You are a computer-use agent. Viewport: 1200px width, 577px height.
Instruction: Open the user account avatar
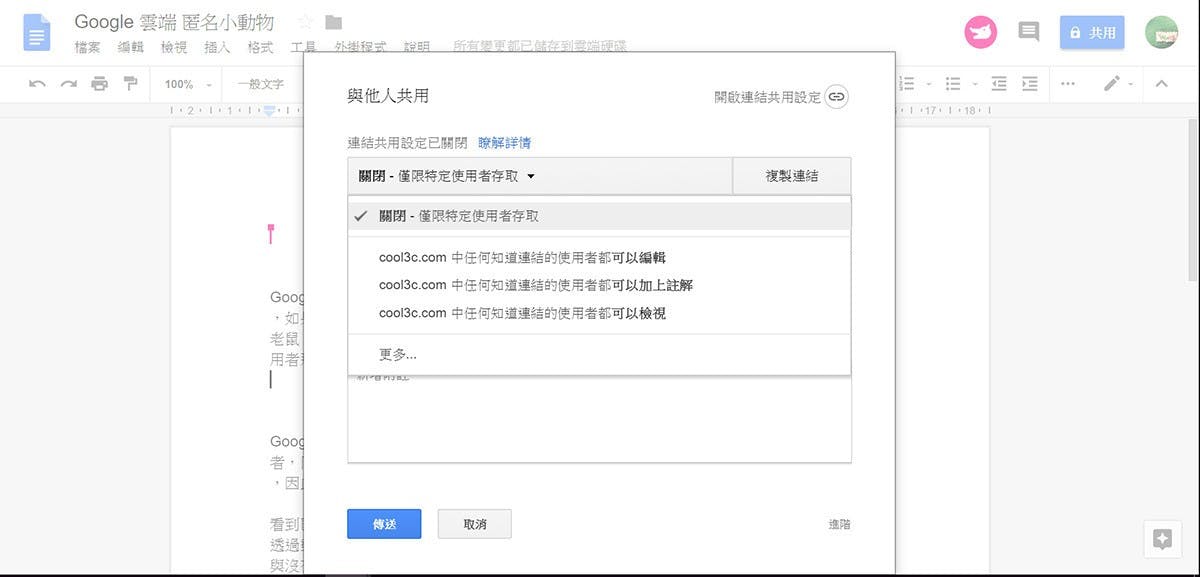[x=1161, y=33]
